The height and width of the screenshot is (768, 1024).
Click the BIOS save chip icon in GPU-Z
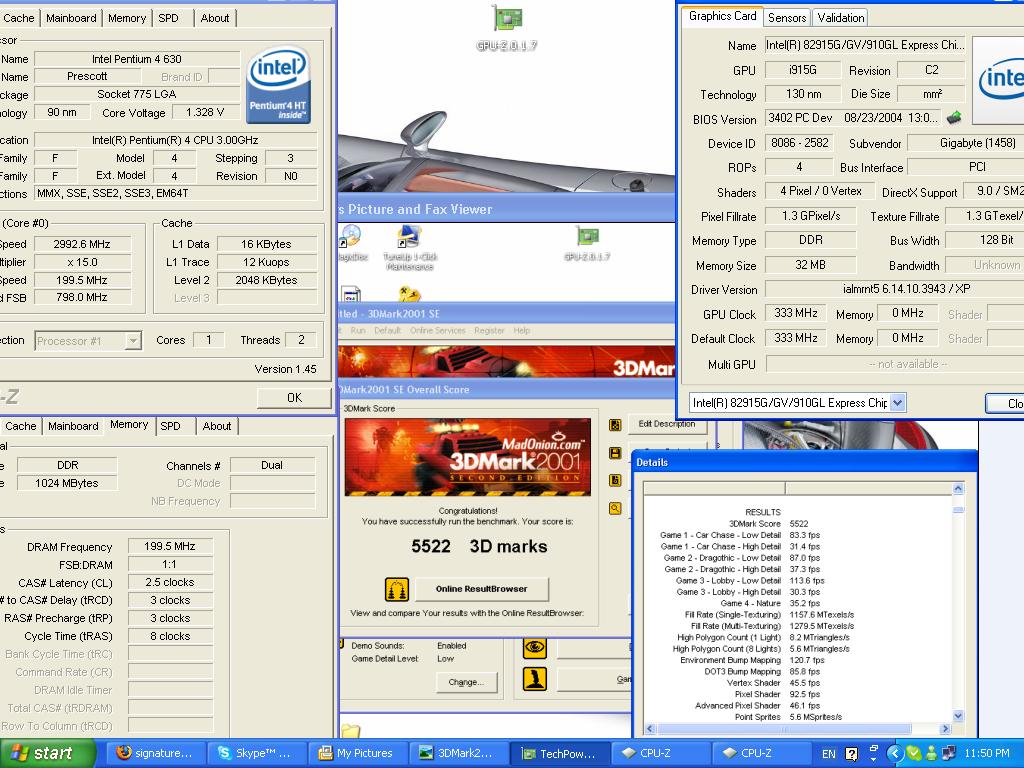pyautogui.click(x=954, y=118)
